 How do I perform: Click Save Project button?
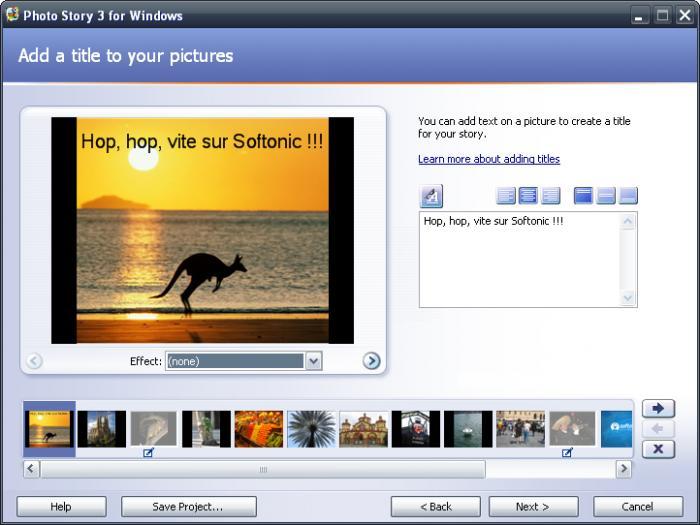(188, 507)
